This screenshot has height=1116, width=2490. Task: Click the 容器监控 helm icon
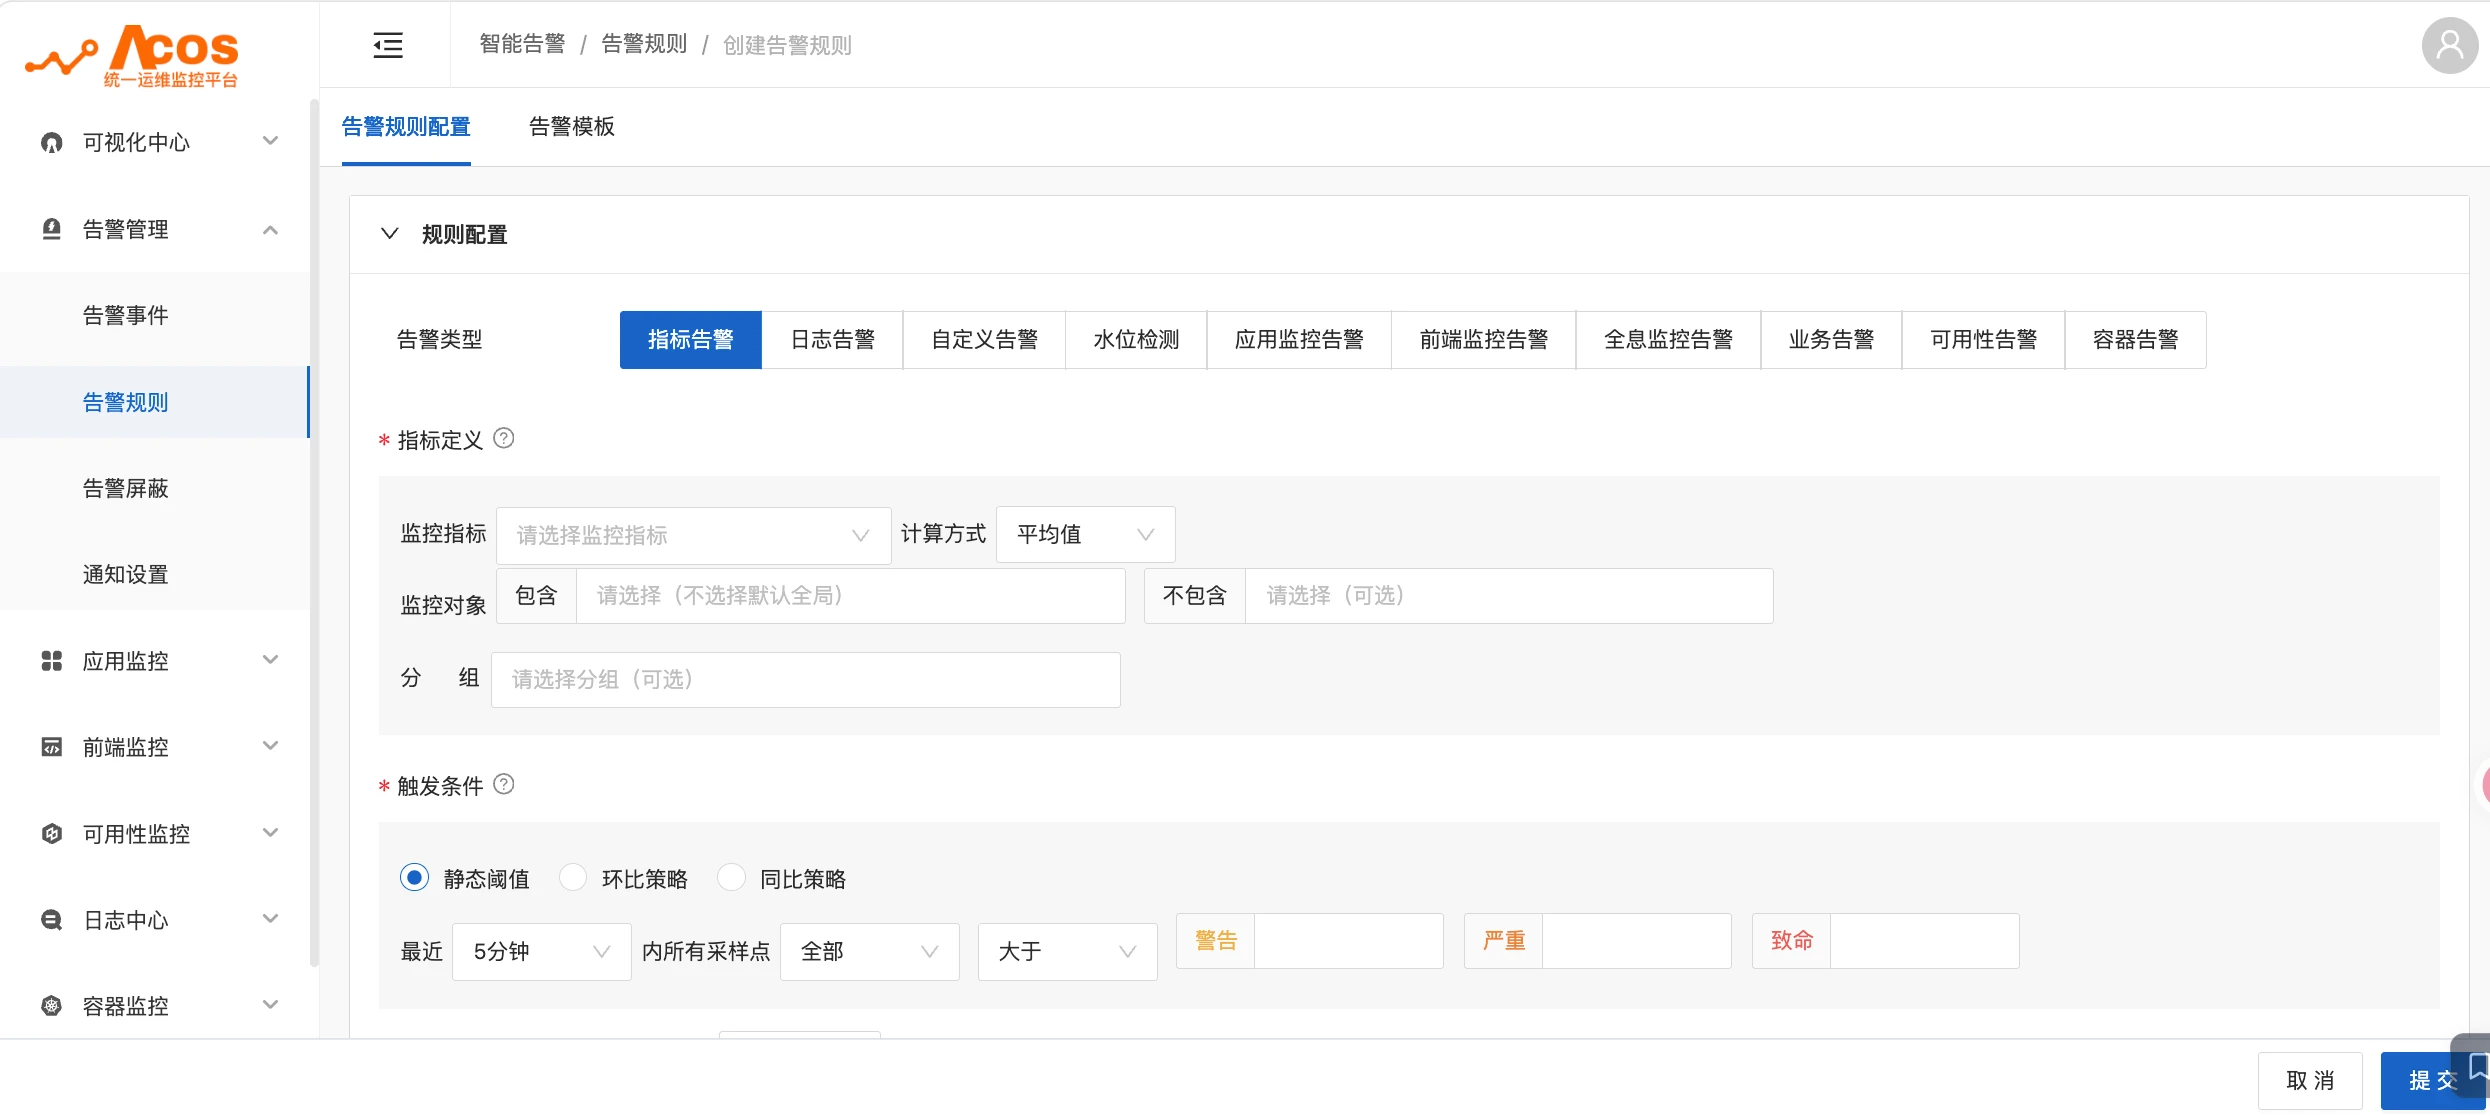[51, 1006]
